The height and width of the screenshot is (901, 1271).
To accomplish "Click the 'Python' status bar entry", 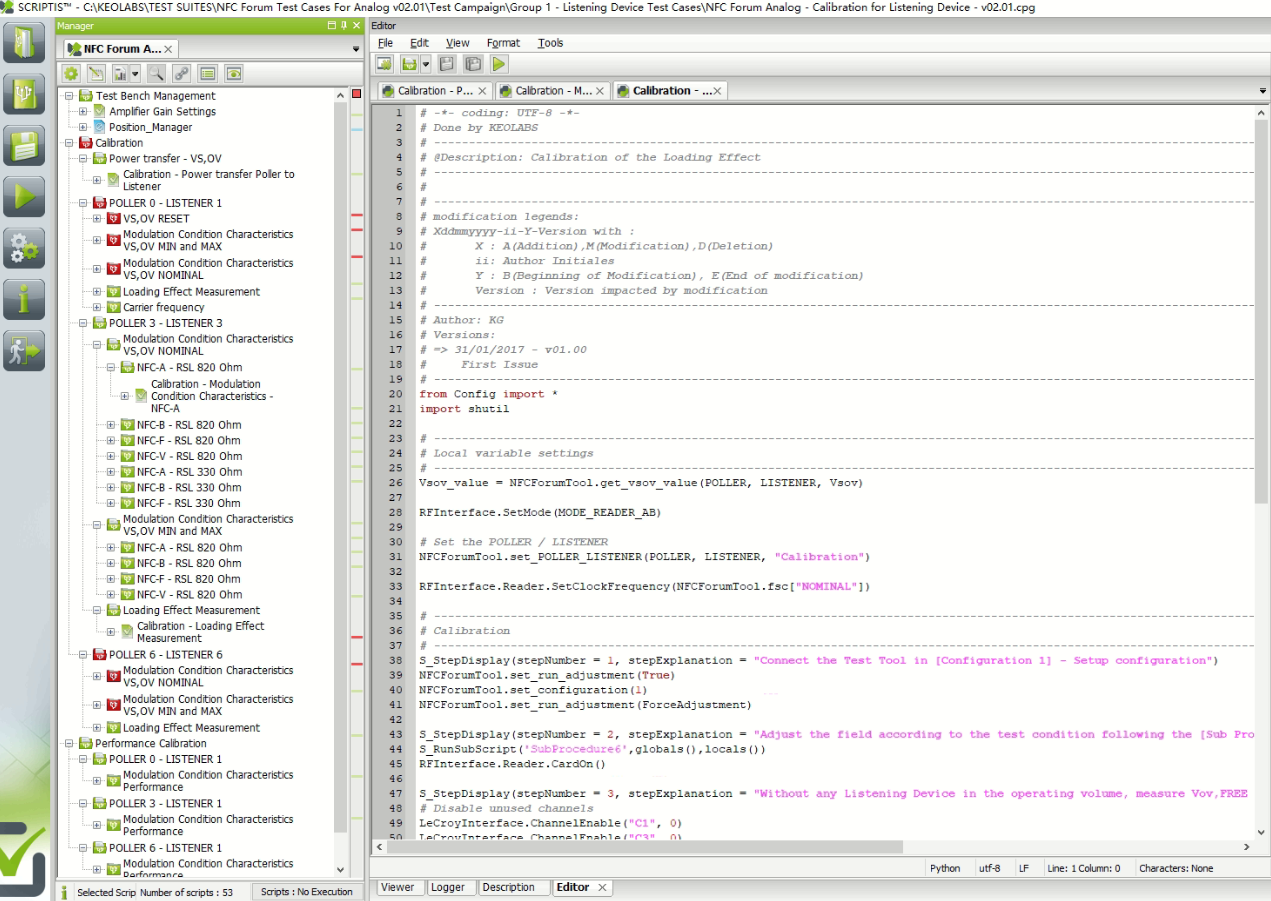I will click(x=945, y=868).
